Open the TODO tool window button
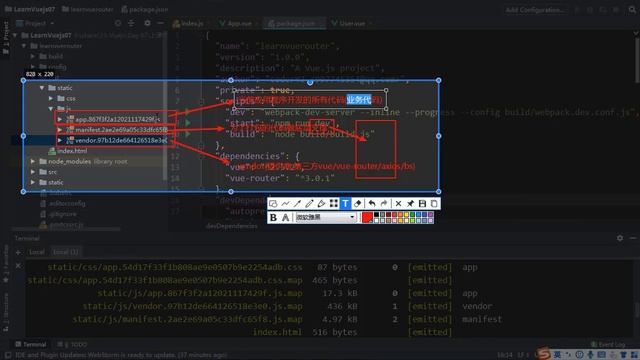 72,344
